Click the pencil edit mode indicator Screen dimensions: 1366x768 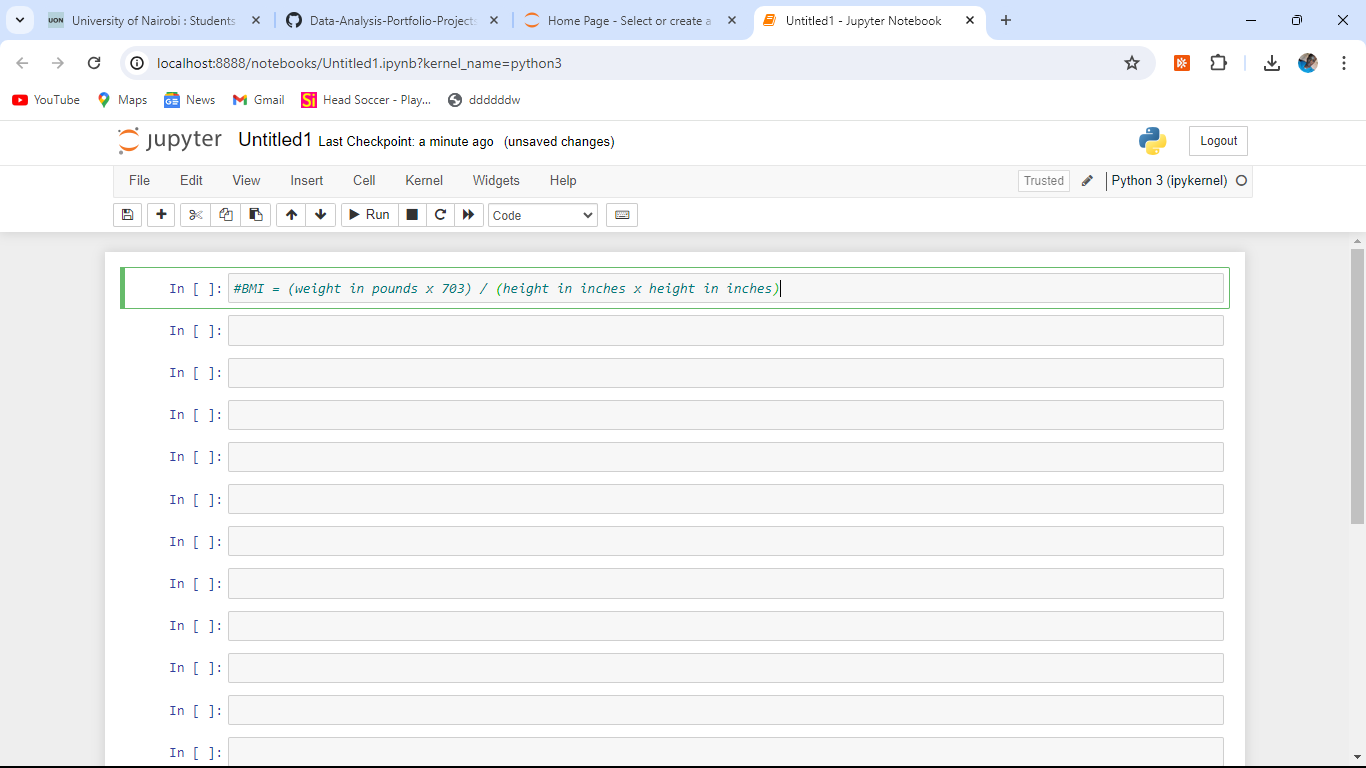[1088, 181]
